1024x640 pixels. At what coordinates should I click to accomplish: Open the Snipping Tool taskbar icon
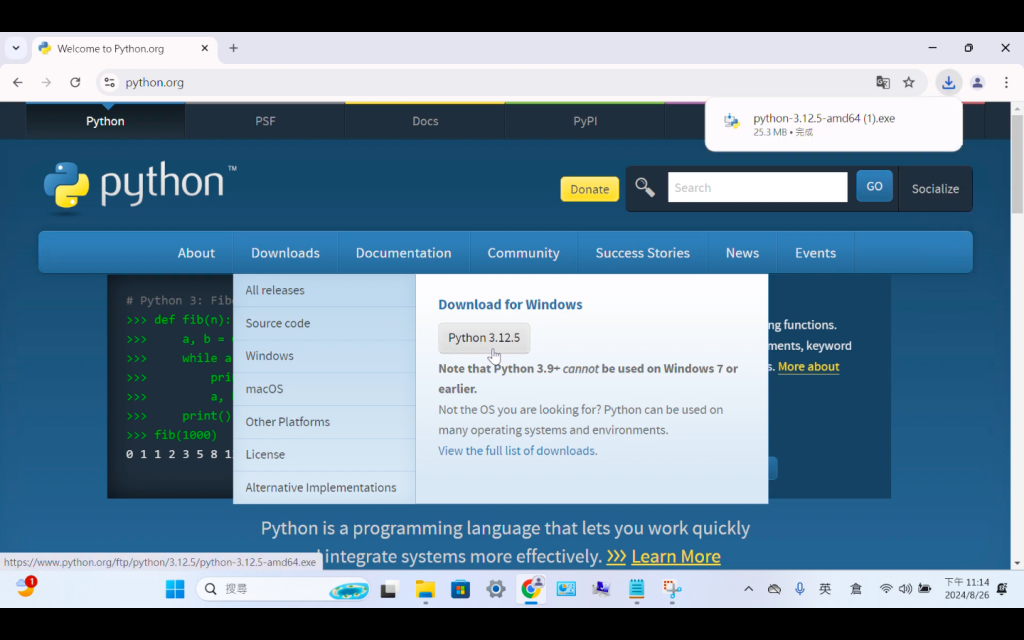672,589
